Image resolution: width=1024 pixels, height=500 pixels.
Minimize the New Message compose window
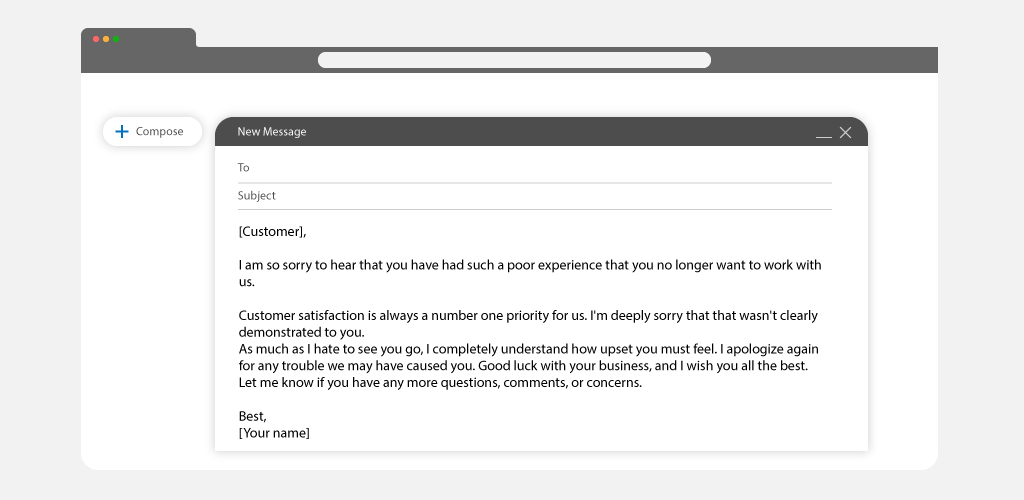(824, 136)
